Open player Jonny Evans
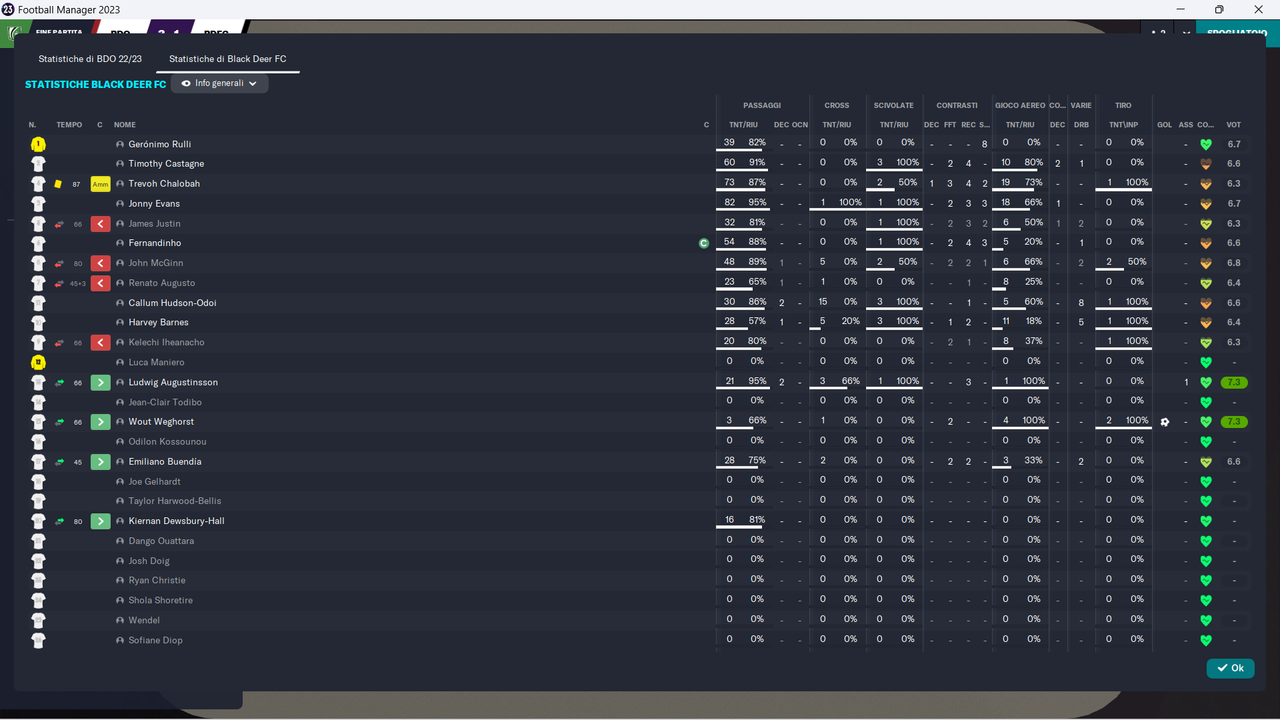Viewport: 1280px width, 720px height. click(x=154, y=204)
